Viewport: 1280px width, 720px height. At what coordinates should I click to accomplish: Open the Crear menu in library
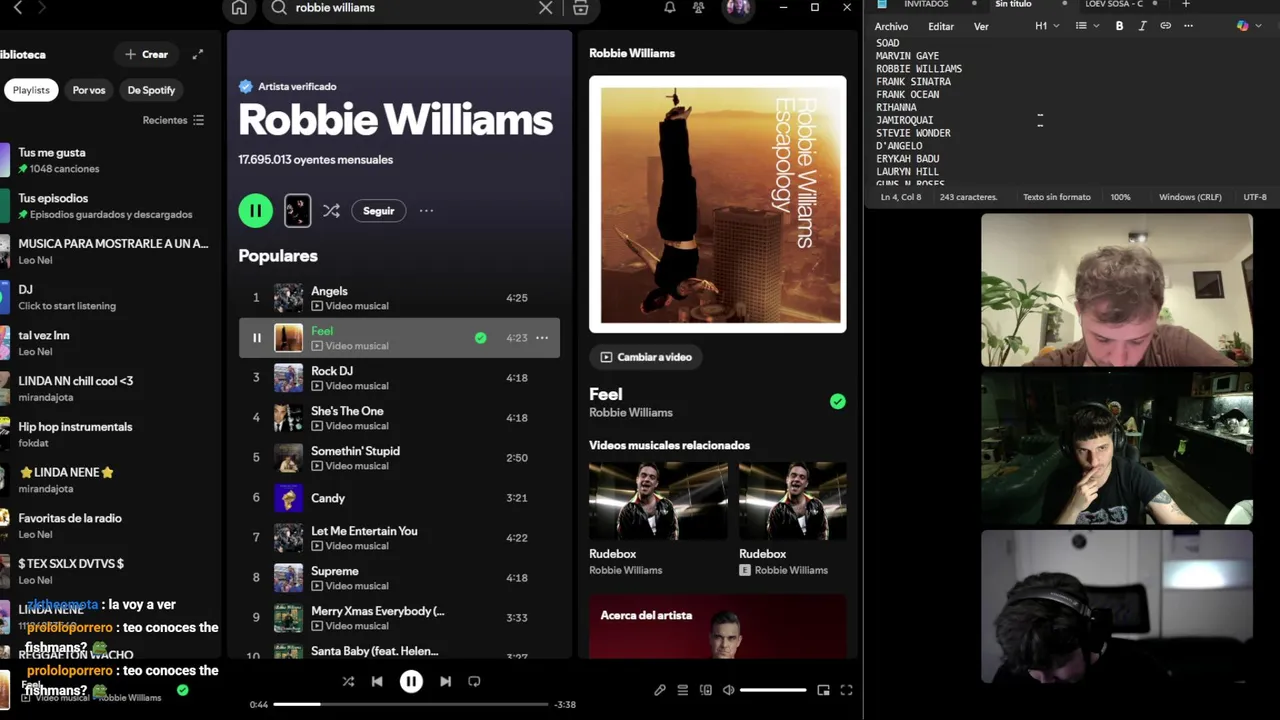pos(147,54)
